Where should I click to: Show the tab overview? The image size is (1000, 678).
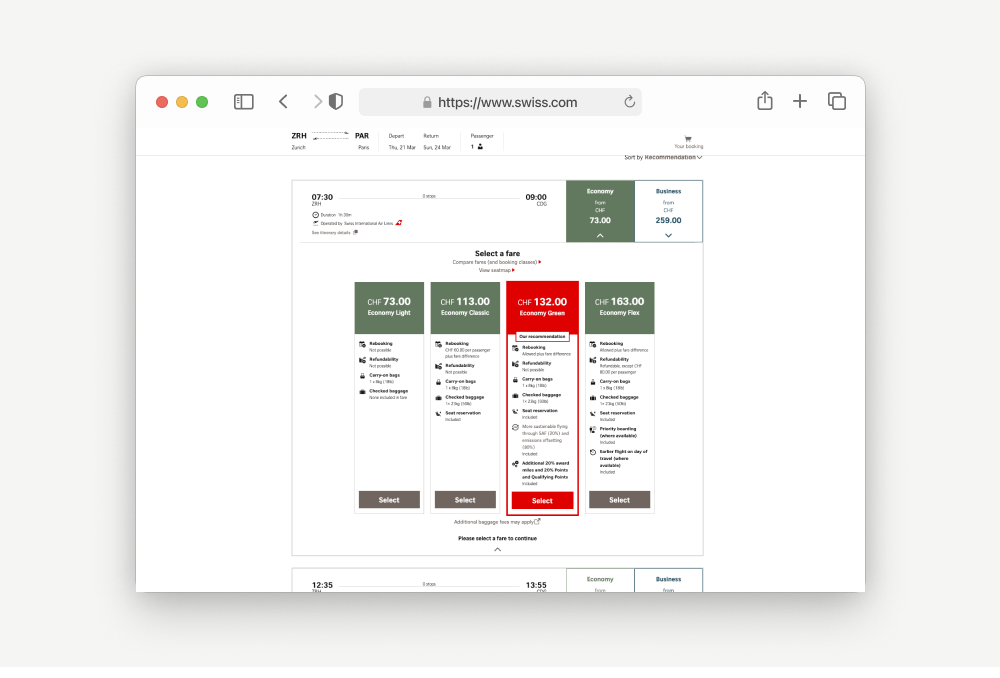click(837, 101)
